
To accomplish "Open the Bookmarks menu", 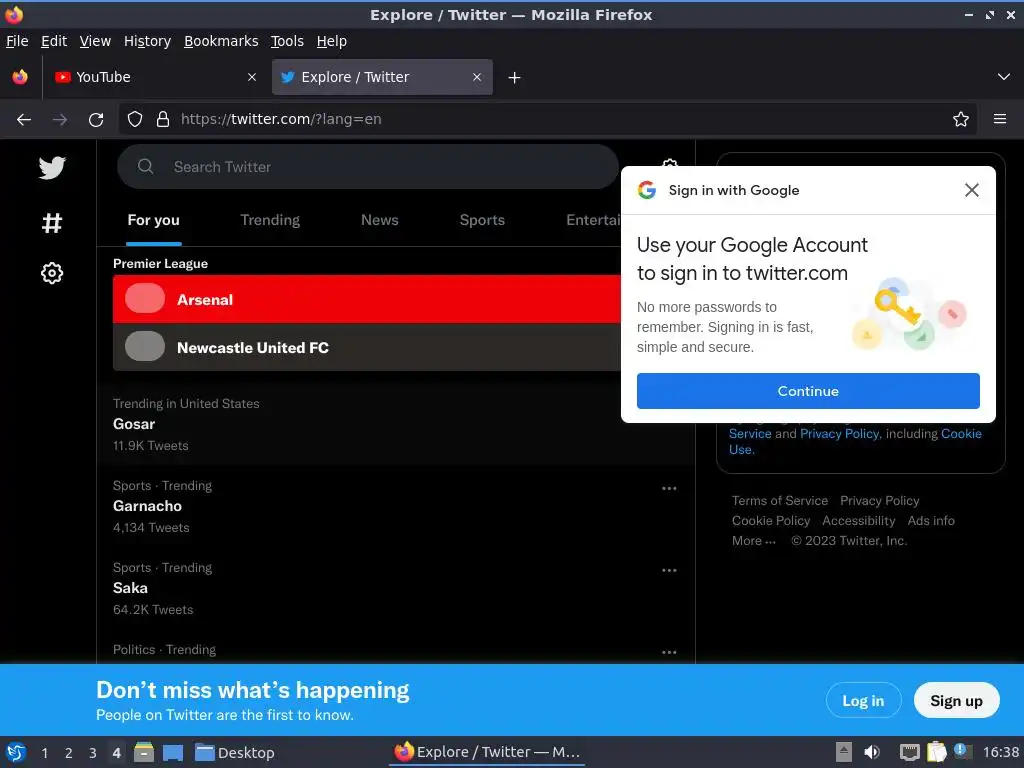I will (221, 41).
